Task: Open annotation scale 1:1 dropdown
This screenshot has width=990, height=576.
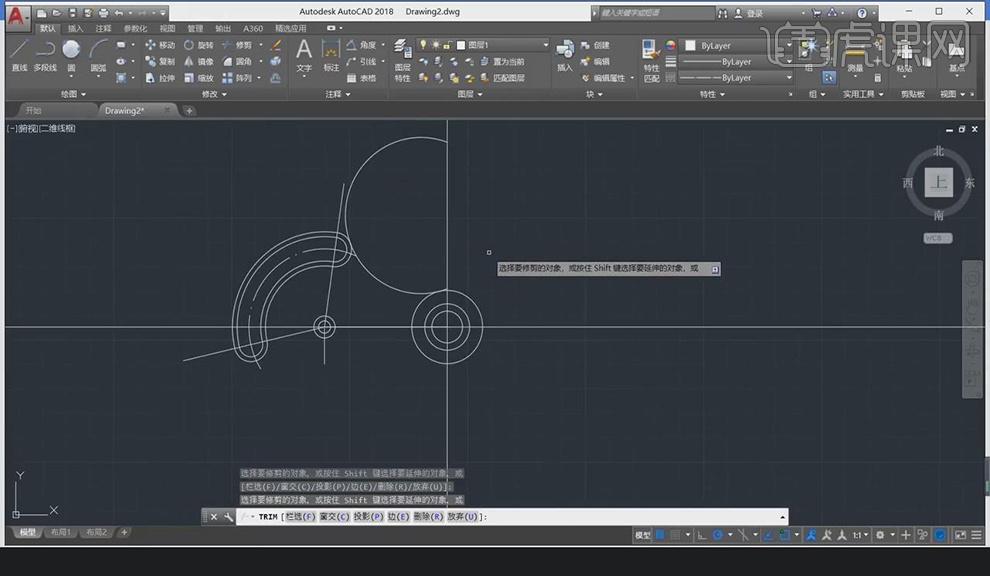Action: (x=861, y=535)
